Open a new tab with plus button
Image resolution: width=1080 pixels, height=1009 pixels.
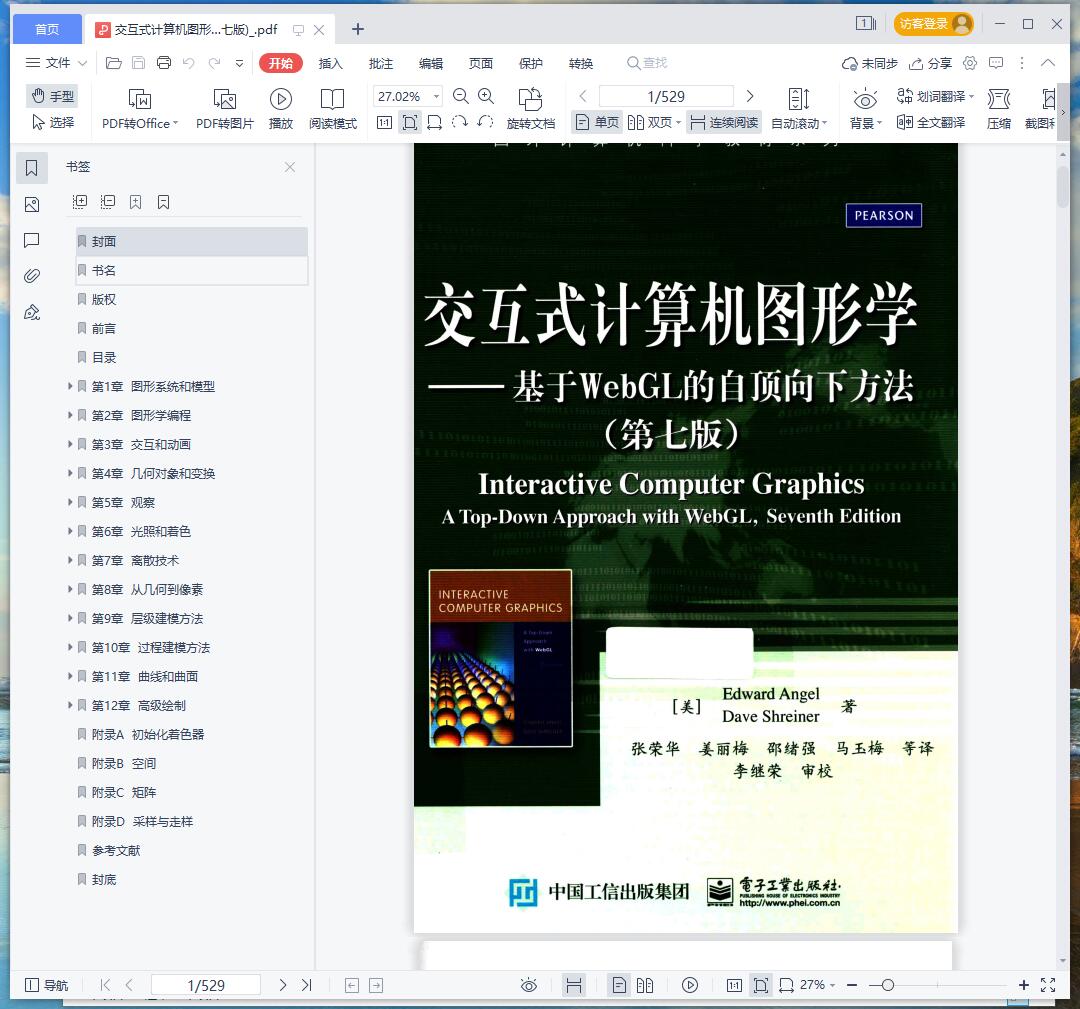pos(357,29)
